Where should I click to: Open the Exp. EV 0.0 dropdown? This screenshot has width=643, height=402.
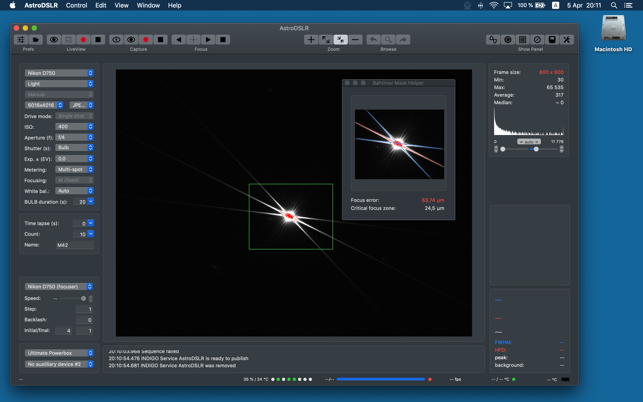75,159
